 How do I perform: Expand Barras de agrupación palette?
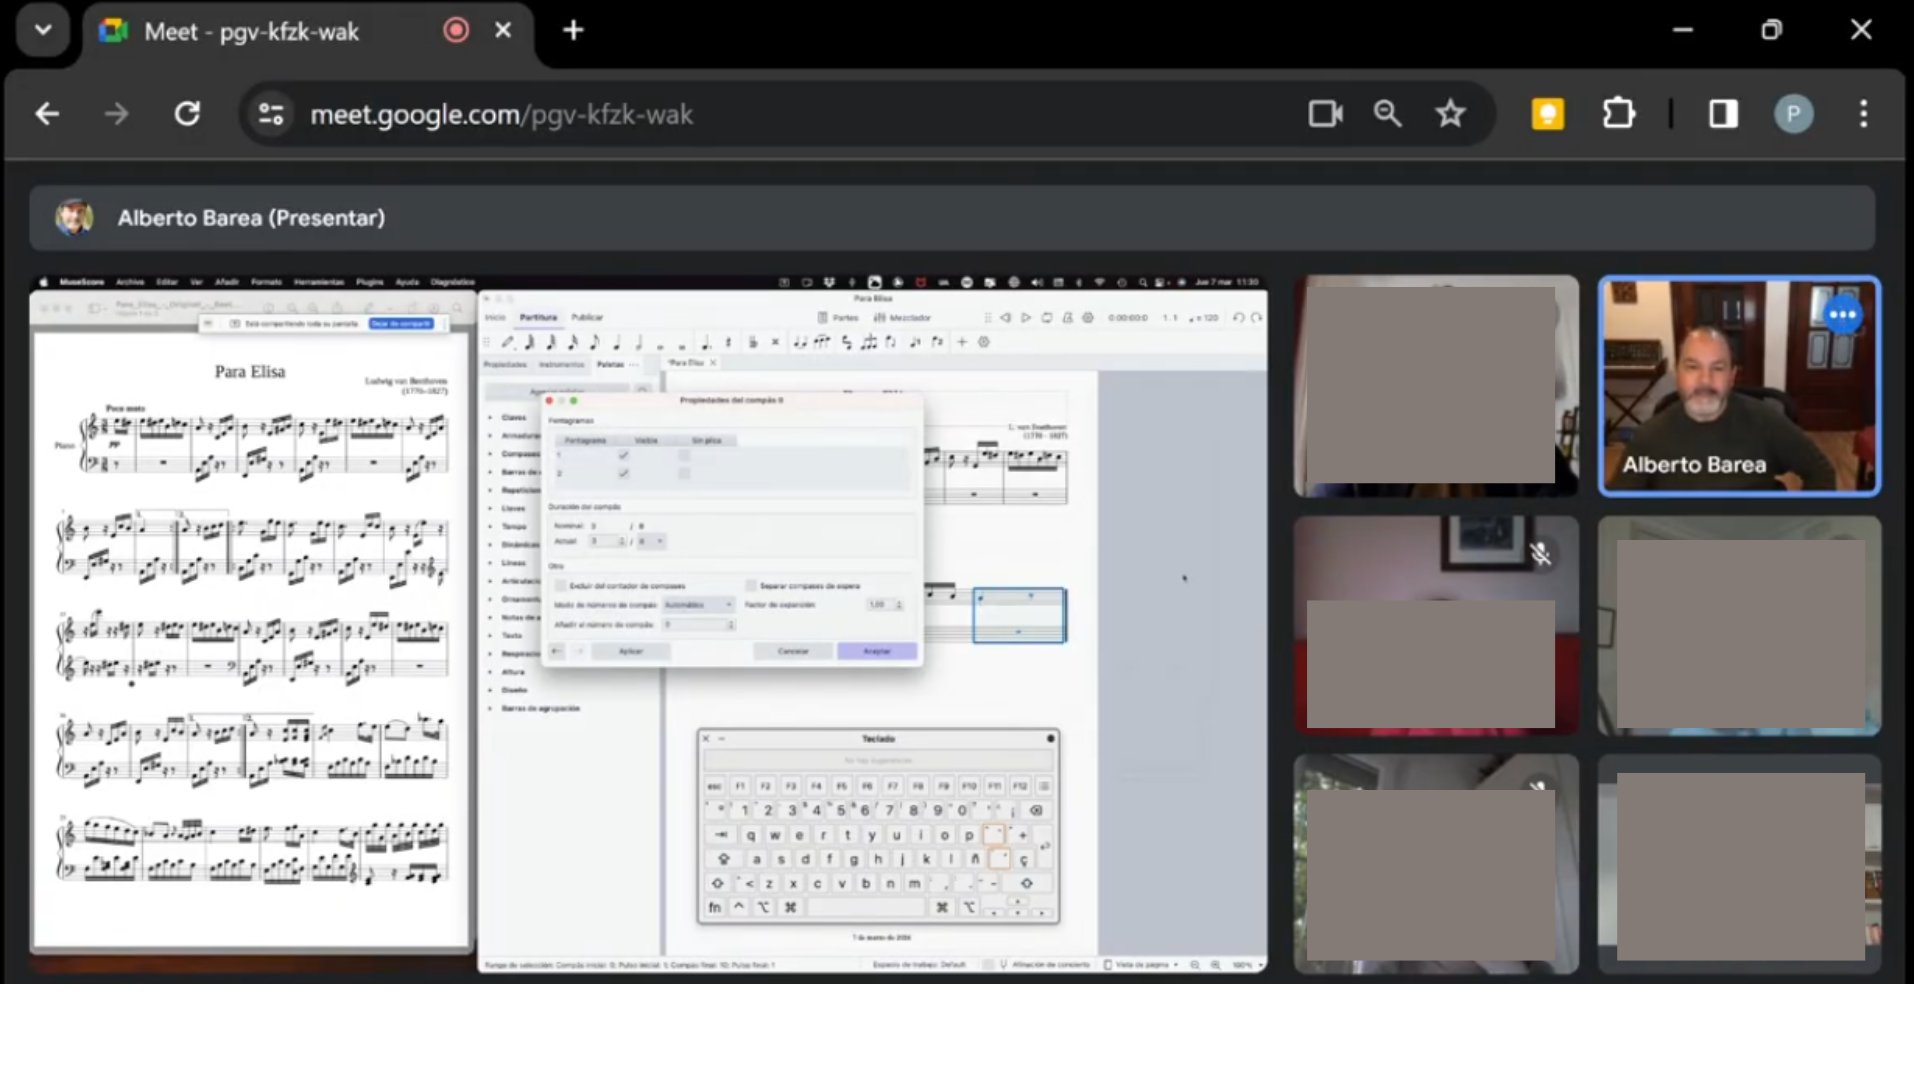point(490,709)
